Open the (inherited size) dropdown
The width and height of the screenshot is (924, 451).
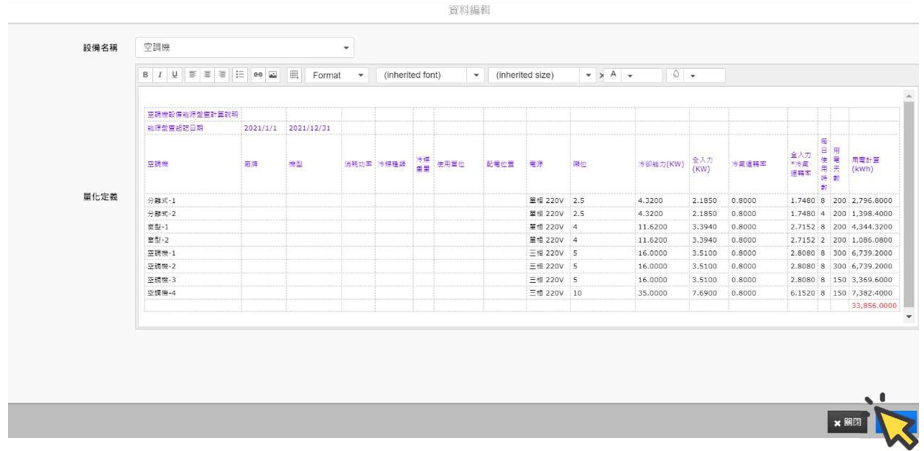542,75
